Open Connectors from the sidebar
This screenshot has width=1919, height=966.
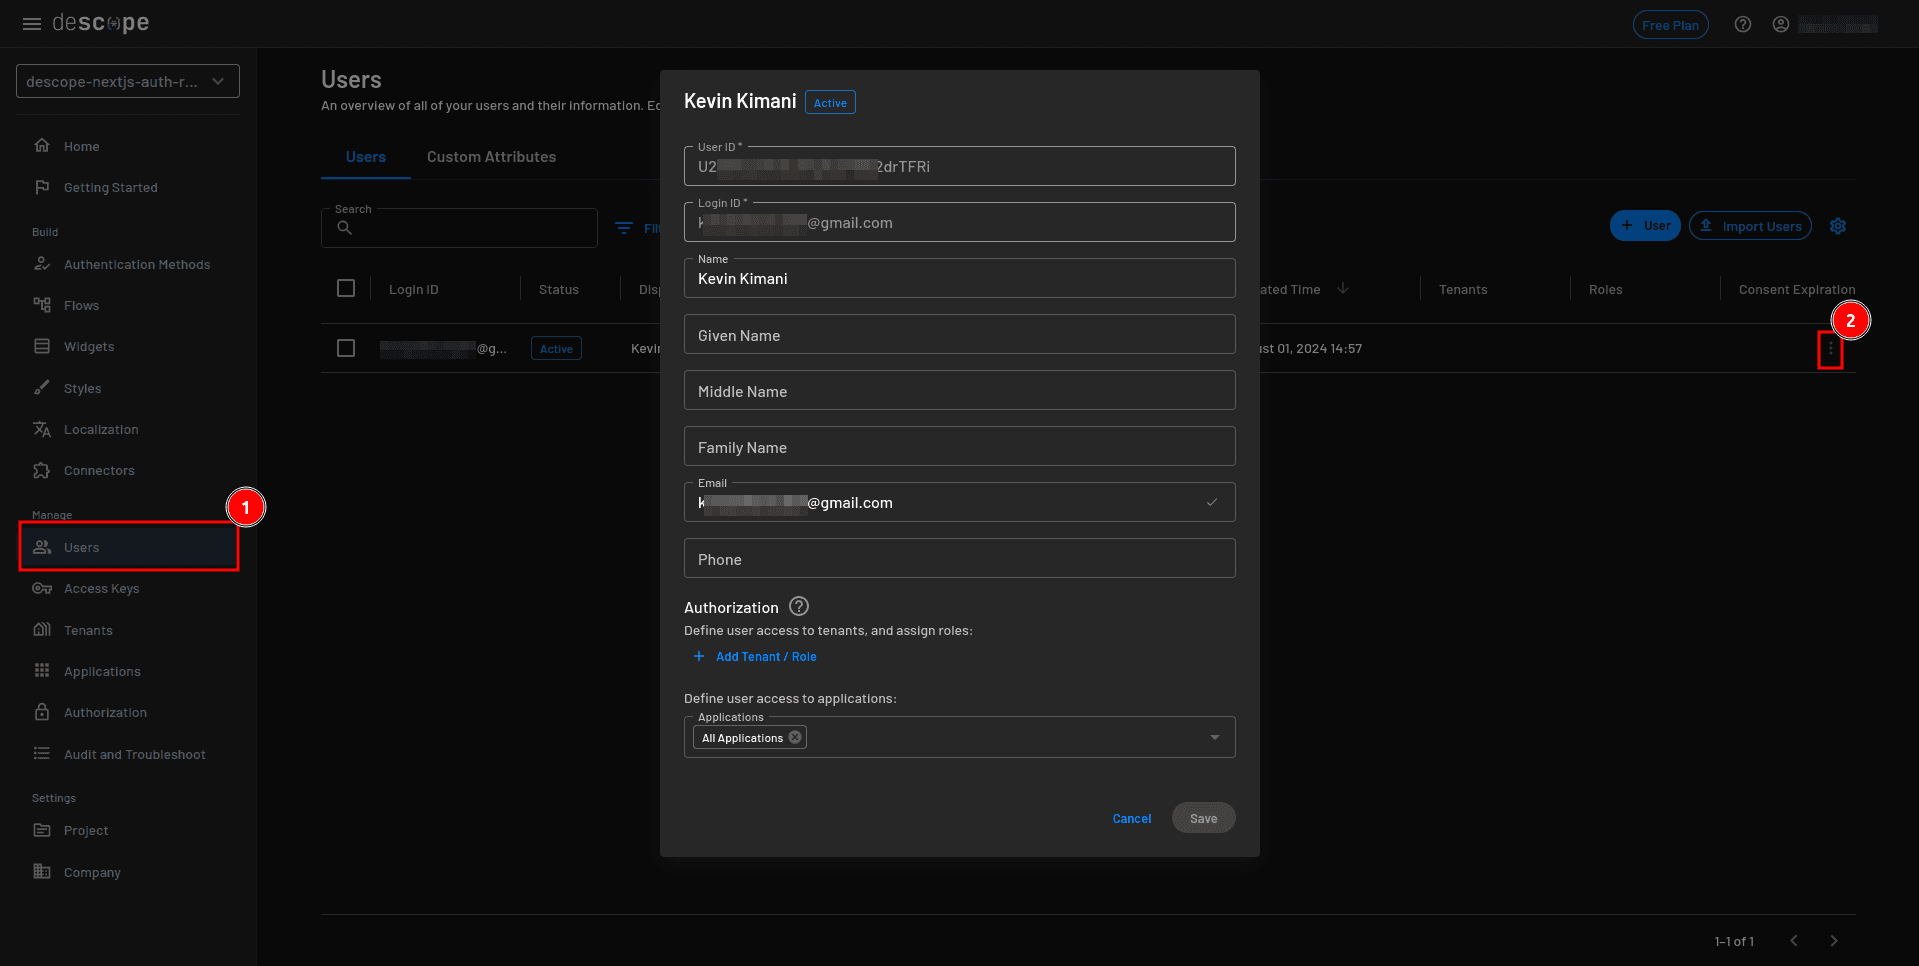click(98, 470)
